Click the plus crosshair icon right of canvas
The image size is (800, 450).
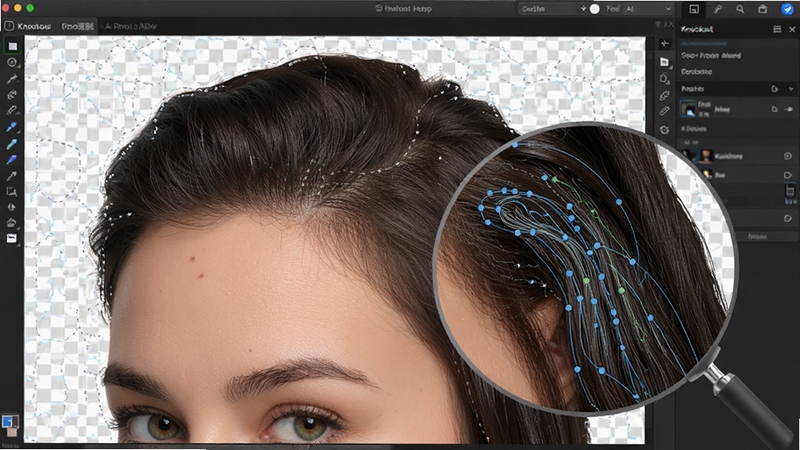664,44
